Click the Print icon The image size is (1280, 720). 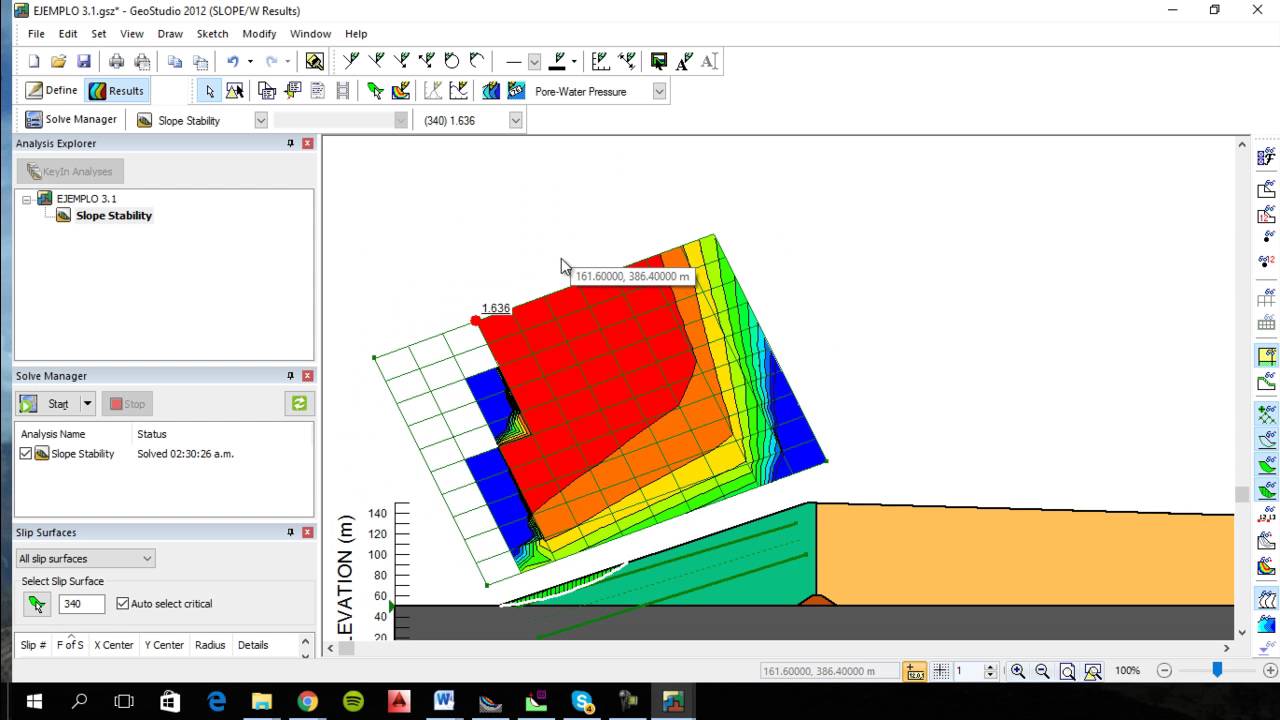coord(116,62)
